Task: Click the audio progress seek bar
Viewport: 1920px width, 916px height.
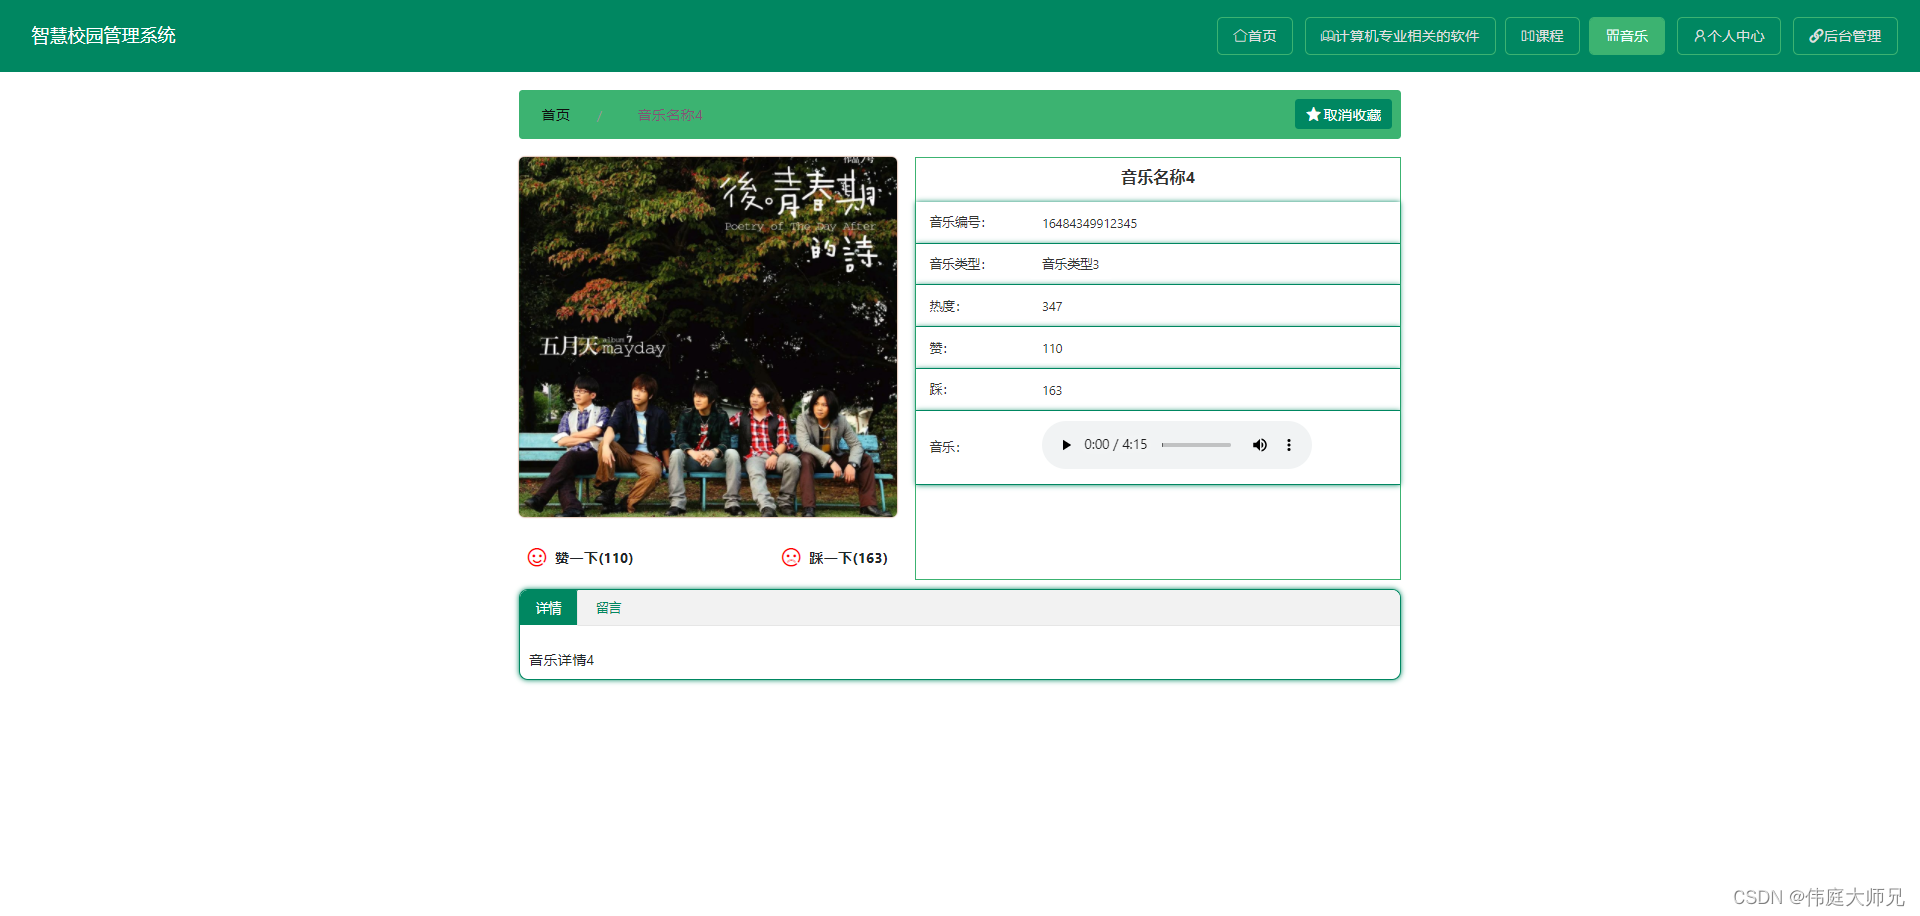Action: [1196, 444]
